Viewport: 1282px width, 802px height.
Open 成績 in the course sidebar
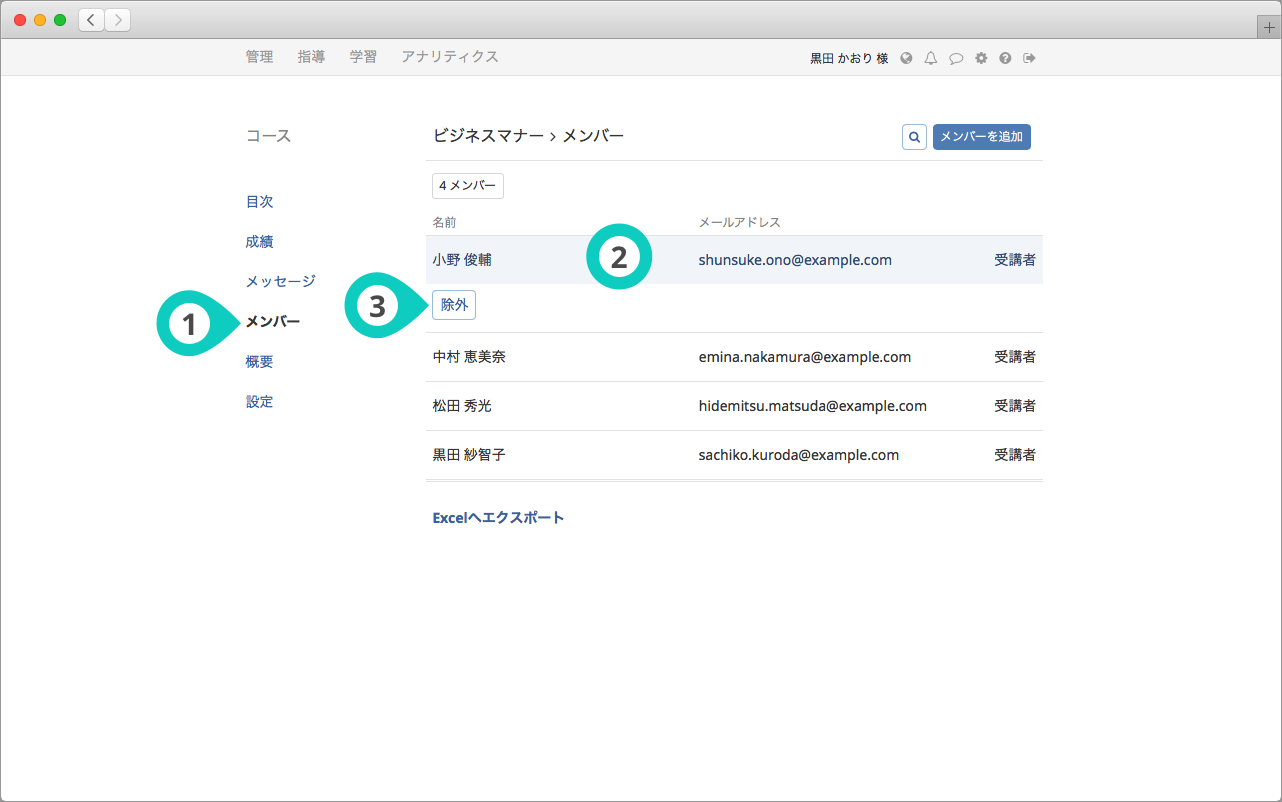click(259, 242)
